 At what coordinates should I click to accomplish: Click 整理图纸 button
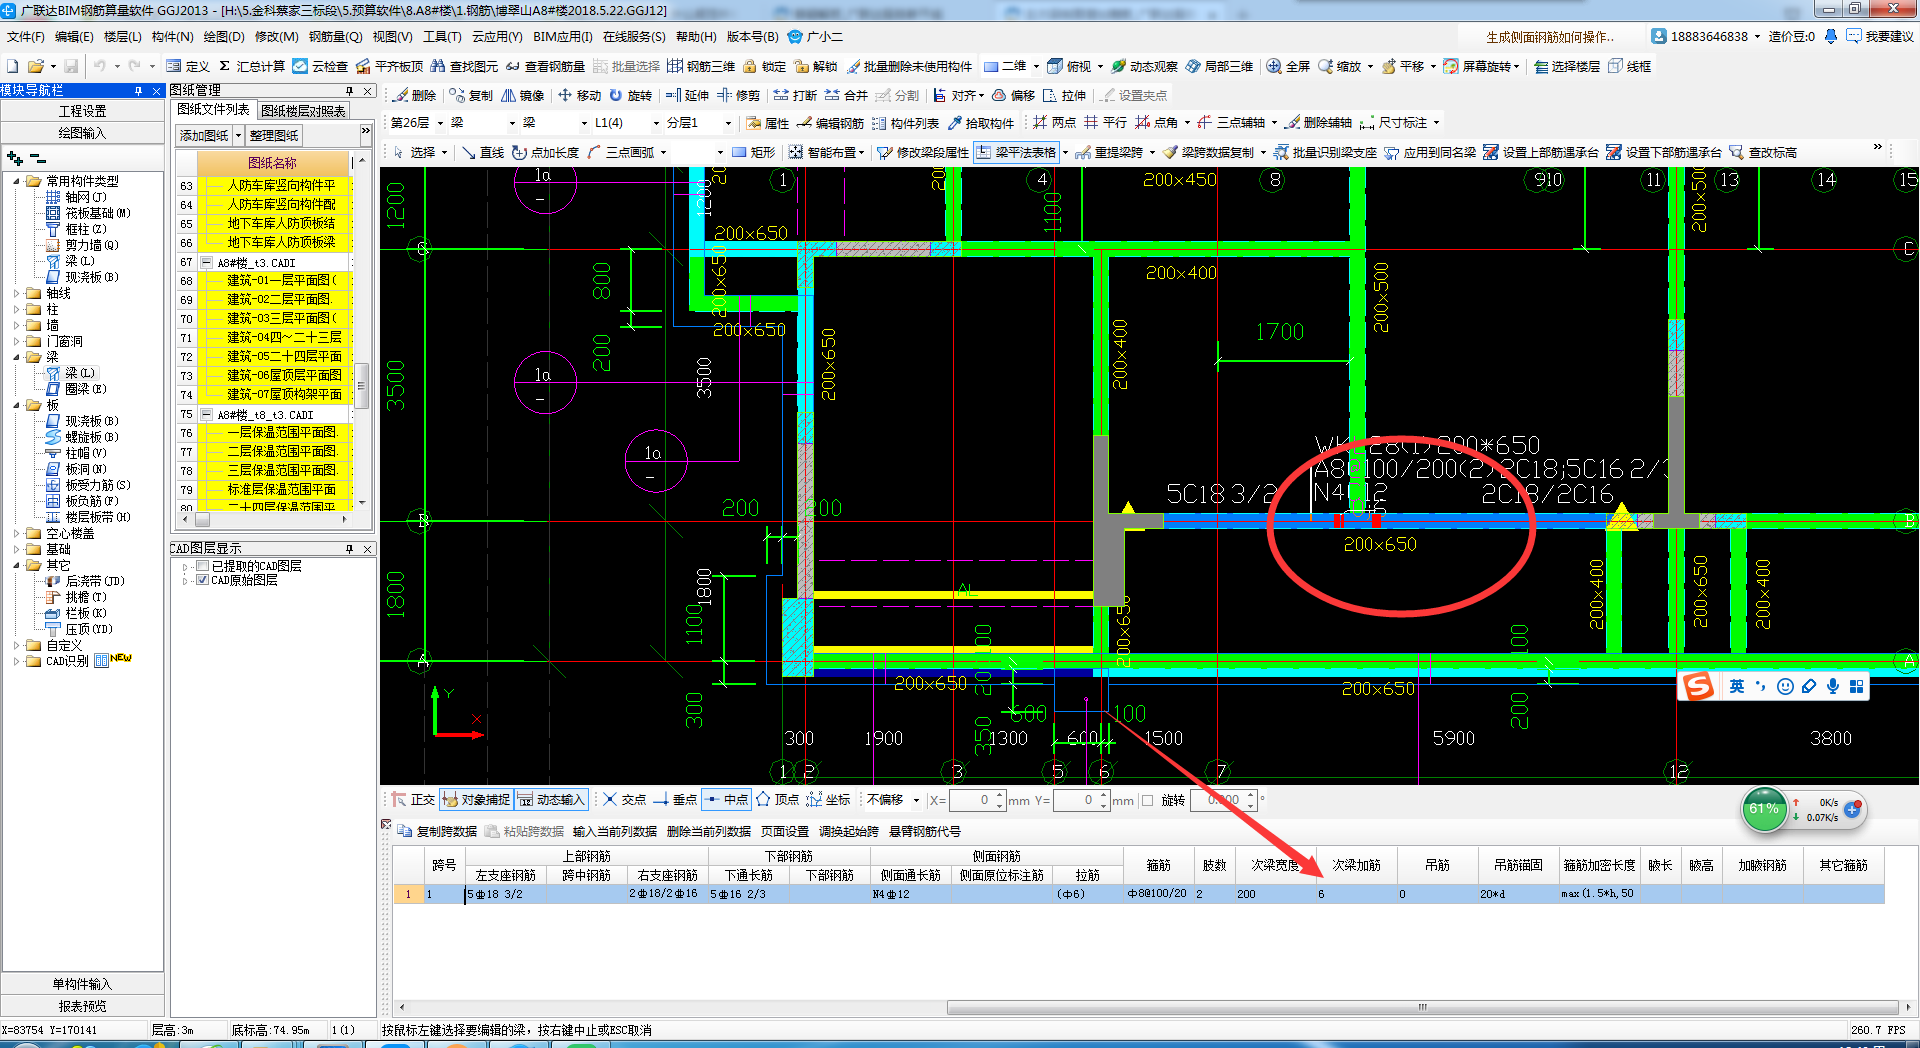[274, 135]
